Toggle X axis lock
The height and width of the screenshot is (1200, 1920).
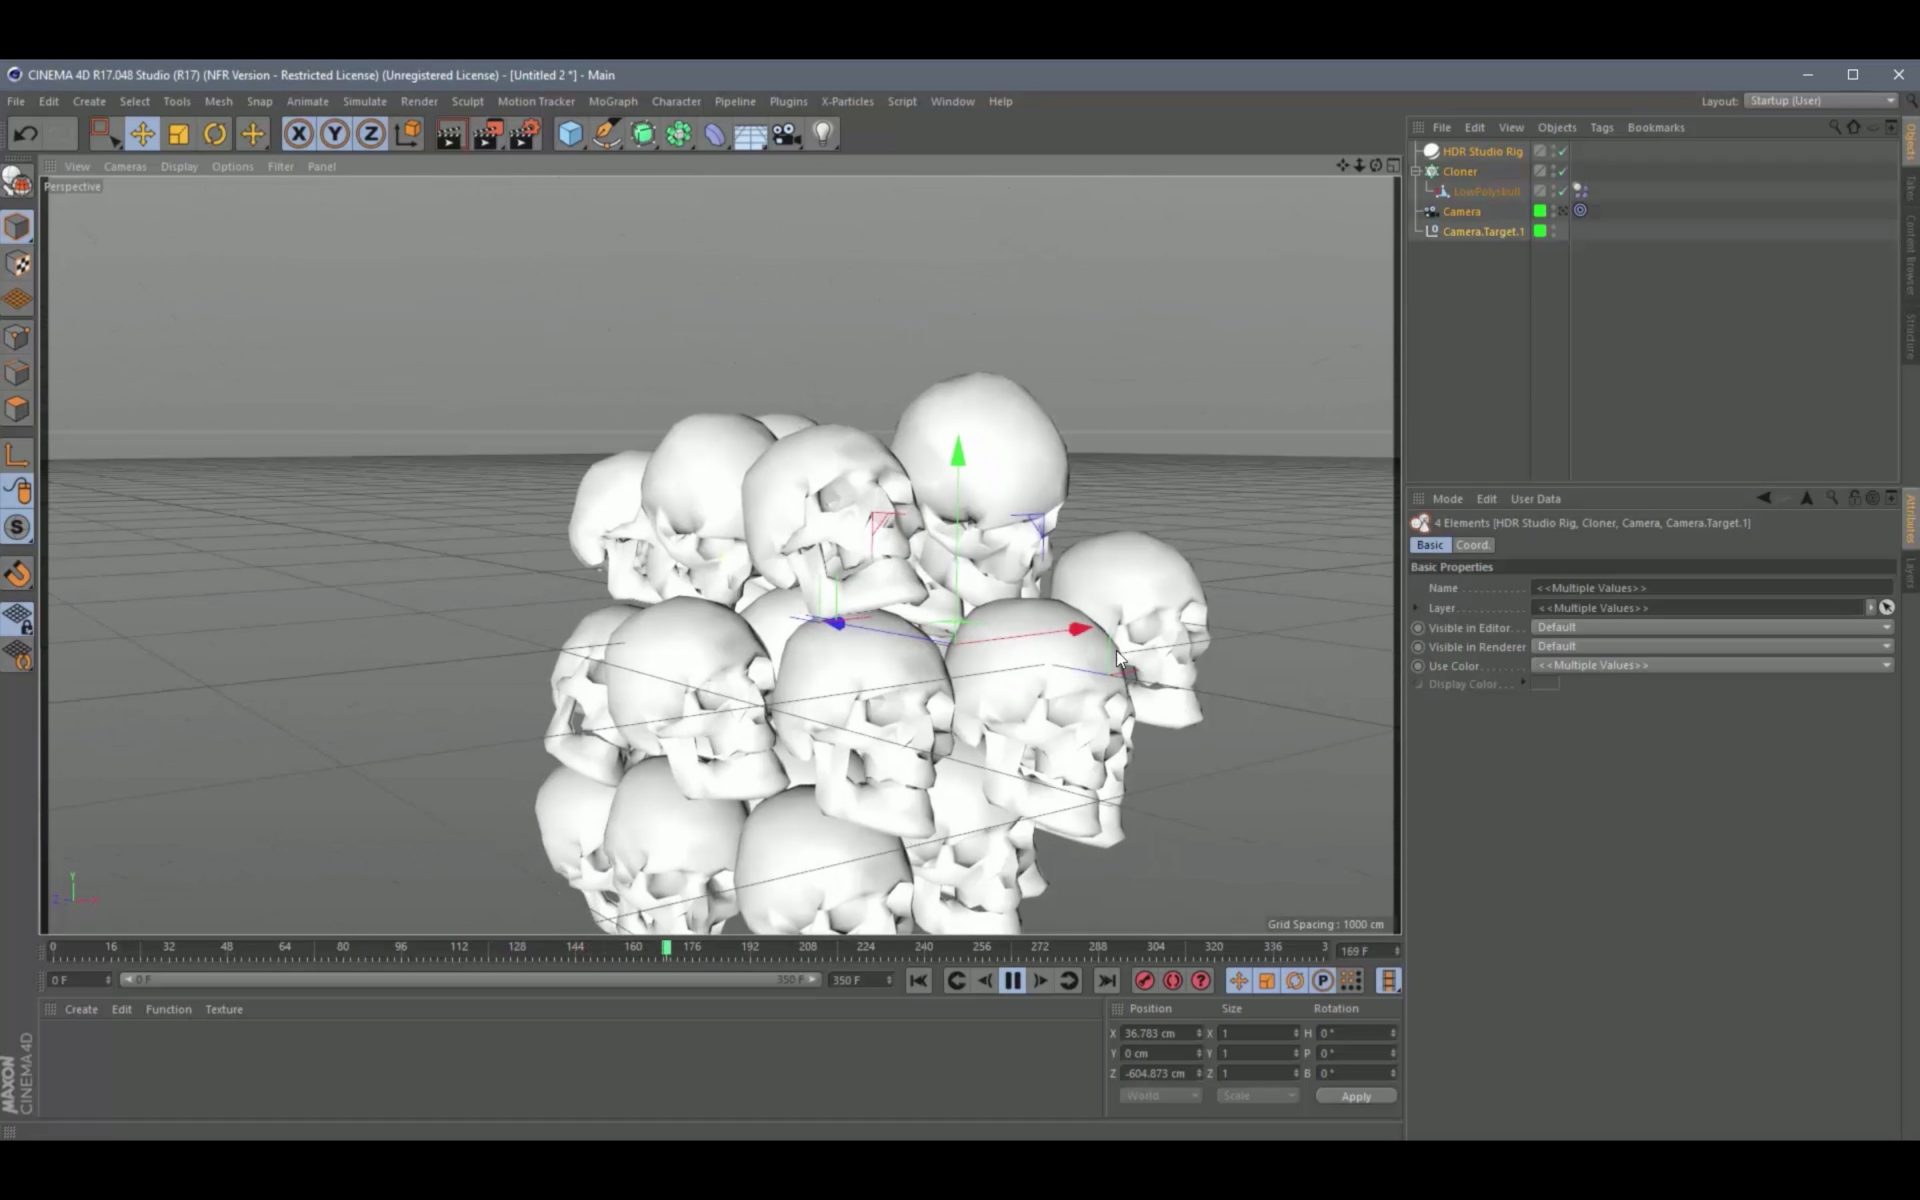tap(298, 134)
